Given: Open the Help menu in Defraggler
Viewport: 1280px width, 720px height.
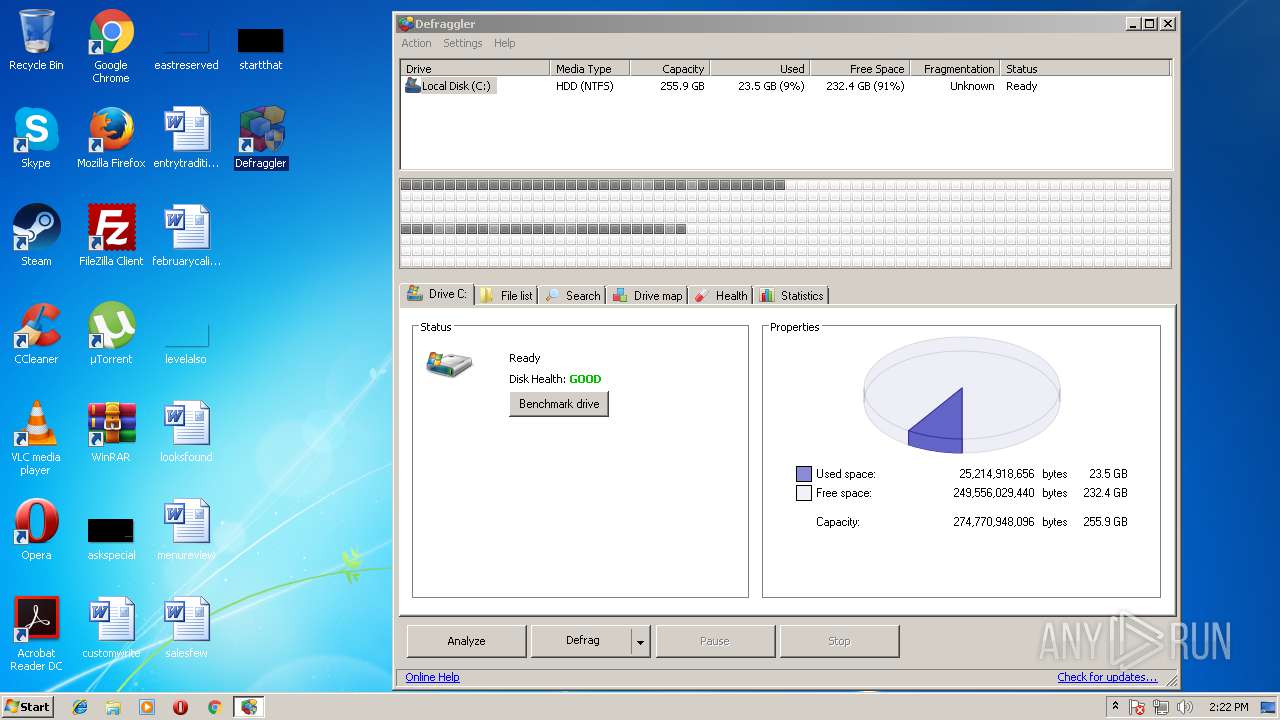Looking at the screenshot, I should [x=505, y=43].
